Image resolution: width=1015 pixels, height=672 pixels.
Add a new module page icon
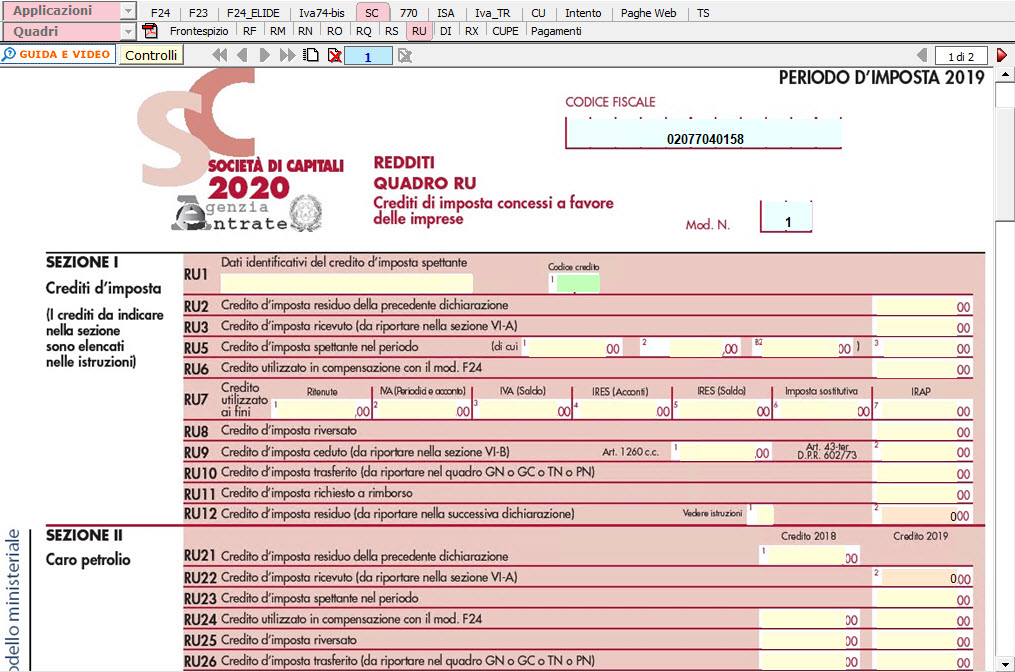(x=311, y=56)
